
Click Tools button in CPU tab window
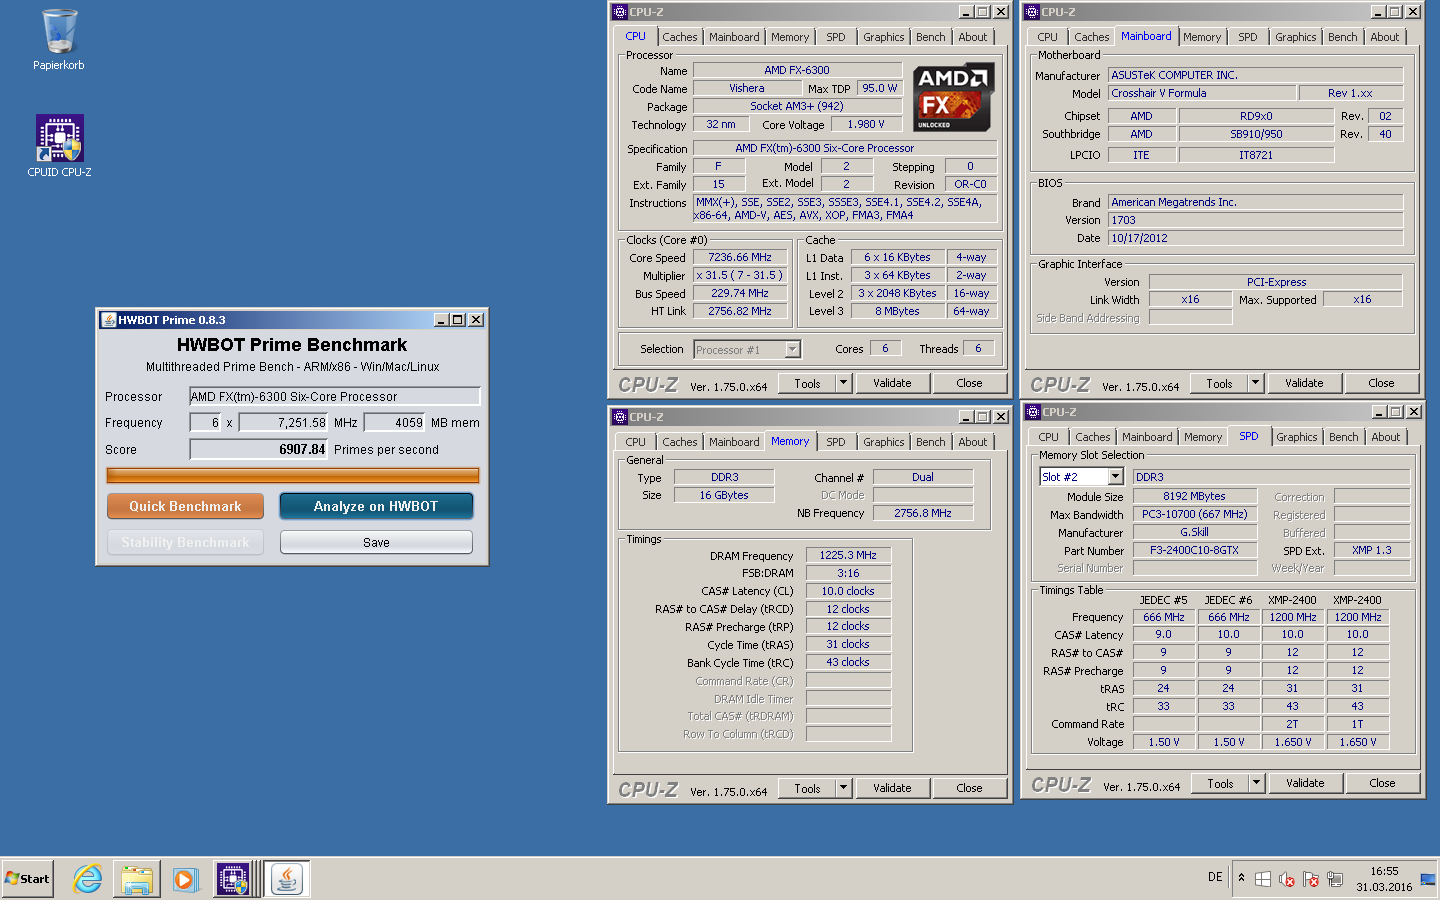click(807, 383)
